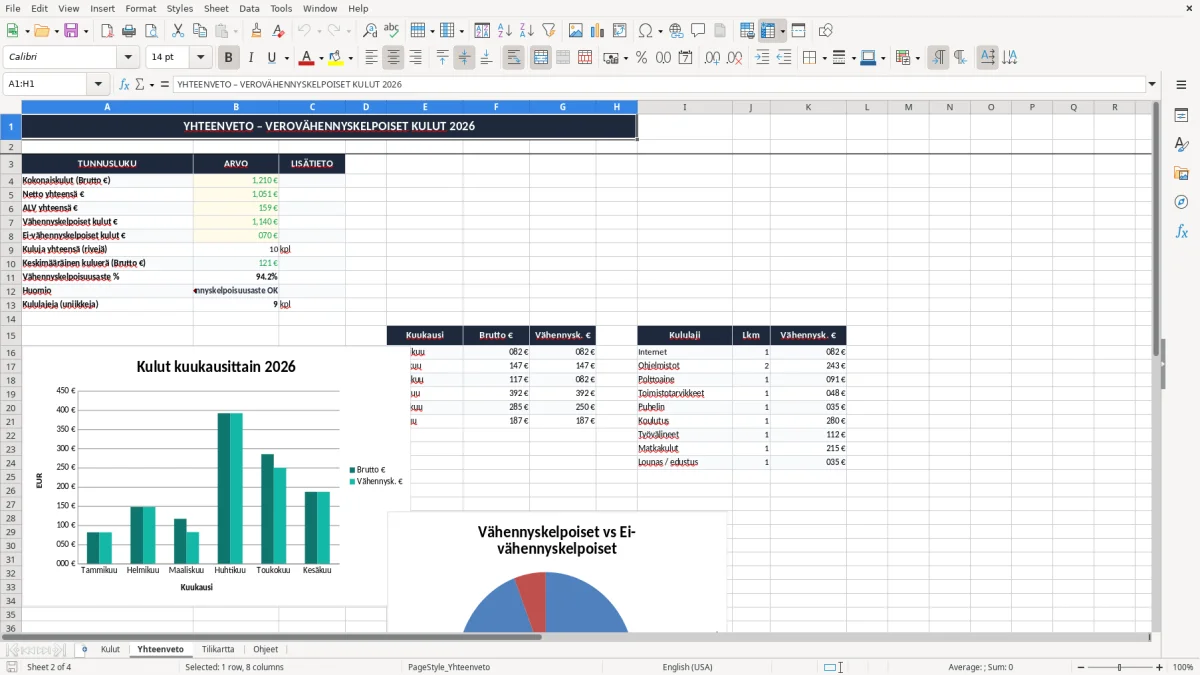Open Find & Replace

coord(370,31)
